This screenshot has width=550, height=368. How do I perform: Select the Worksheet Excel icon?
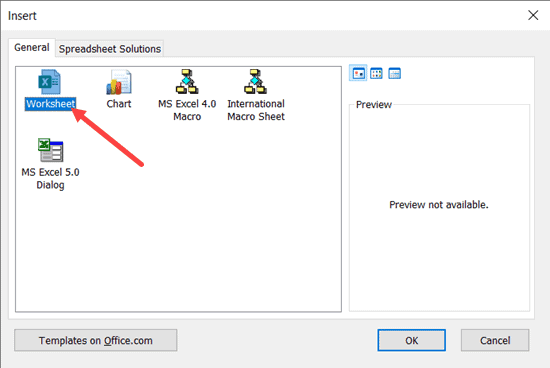tap(49, 82)
